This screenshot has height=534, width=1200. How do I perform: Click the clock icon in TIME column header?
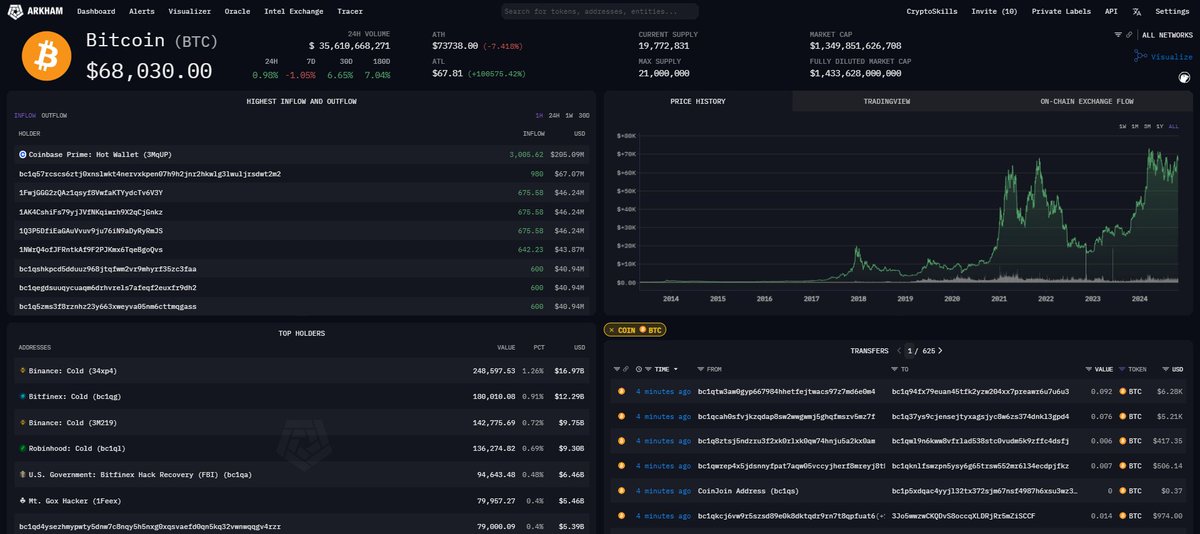click(639, 369)
